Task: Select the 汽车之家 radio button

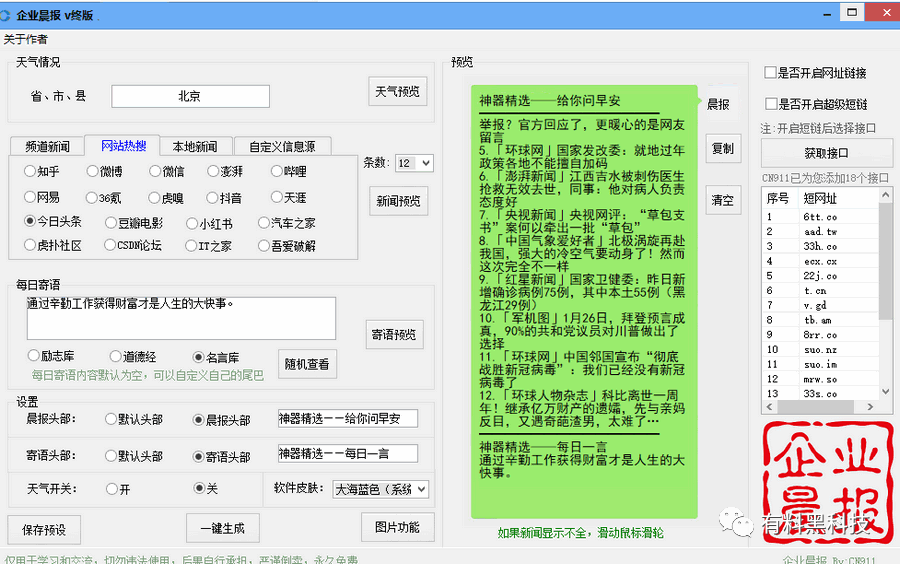Action: click(263, 223)
